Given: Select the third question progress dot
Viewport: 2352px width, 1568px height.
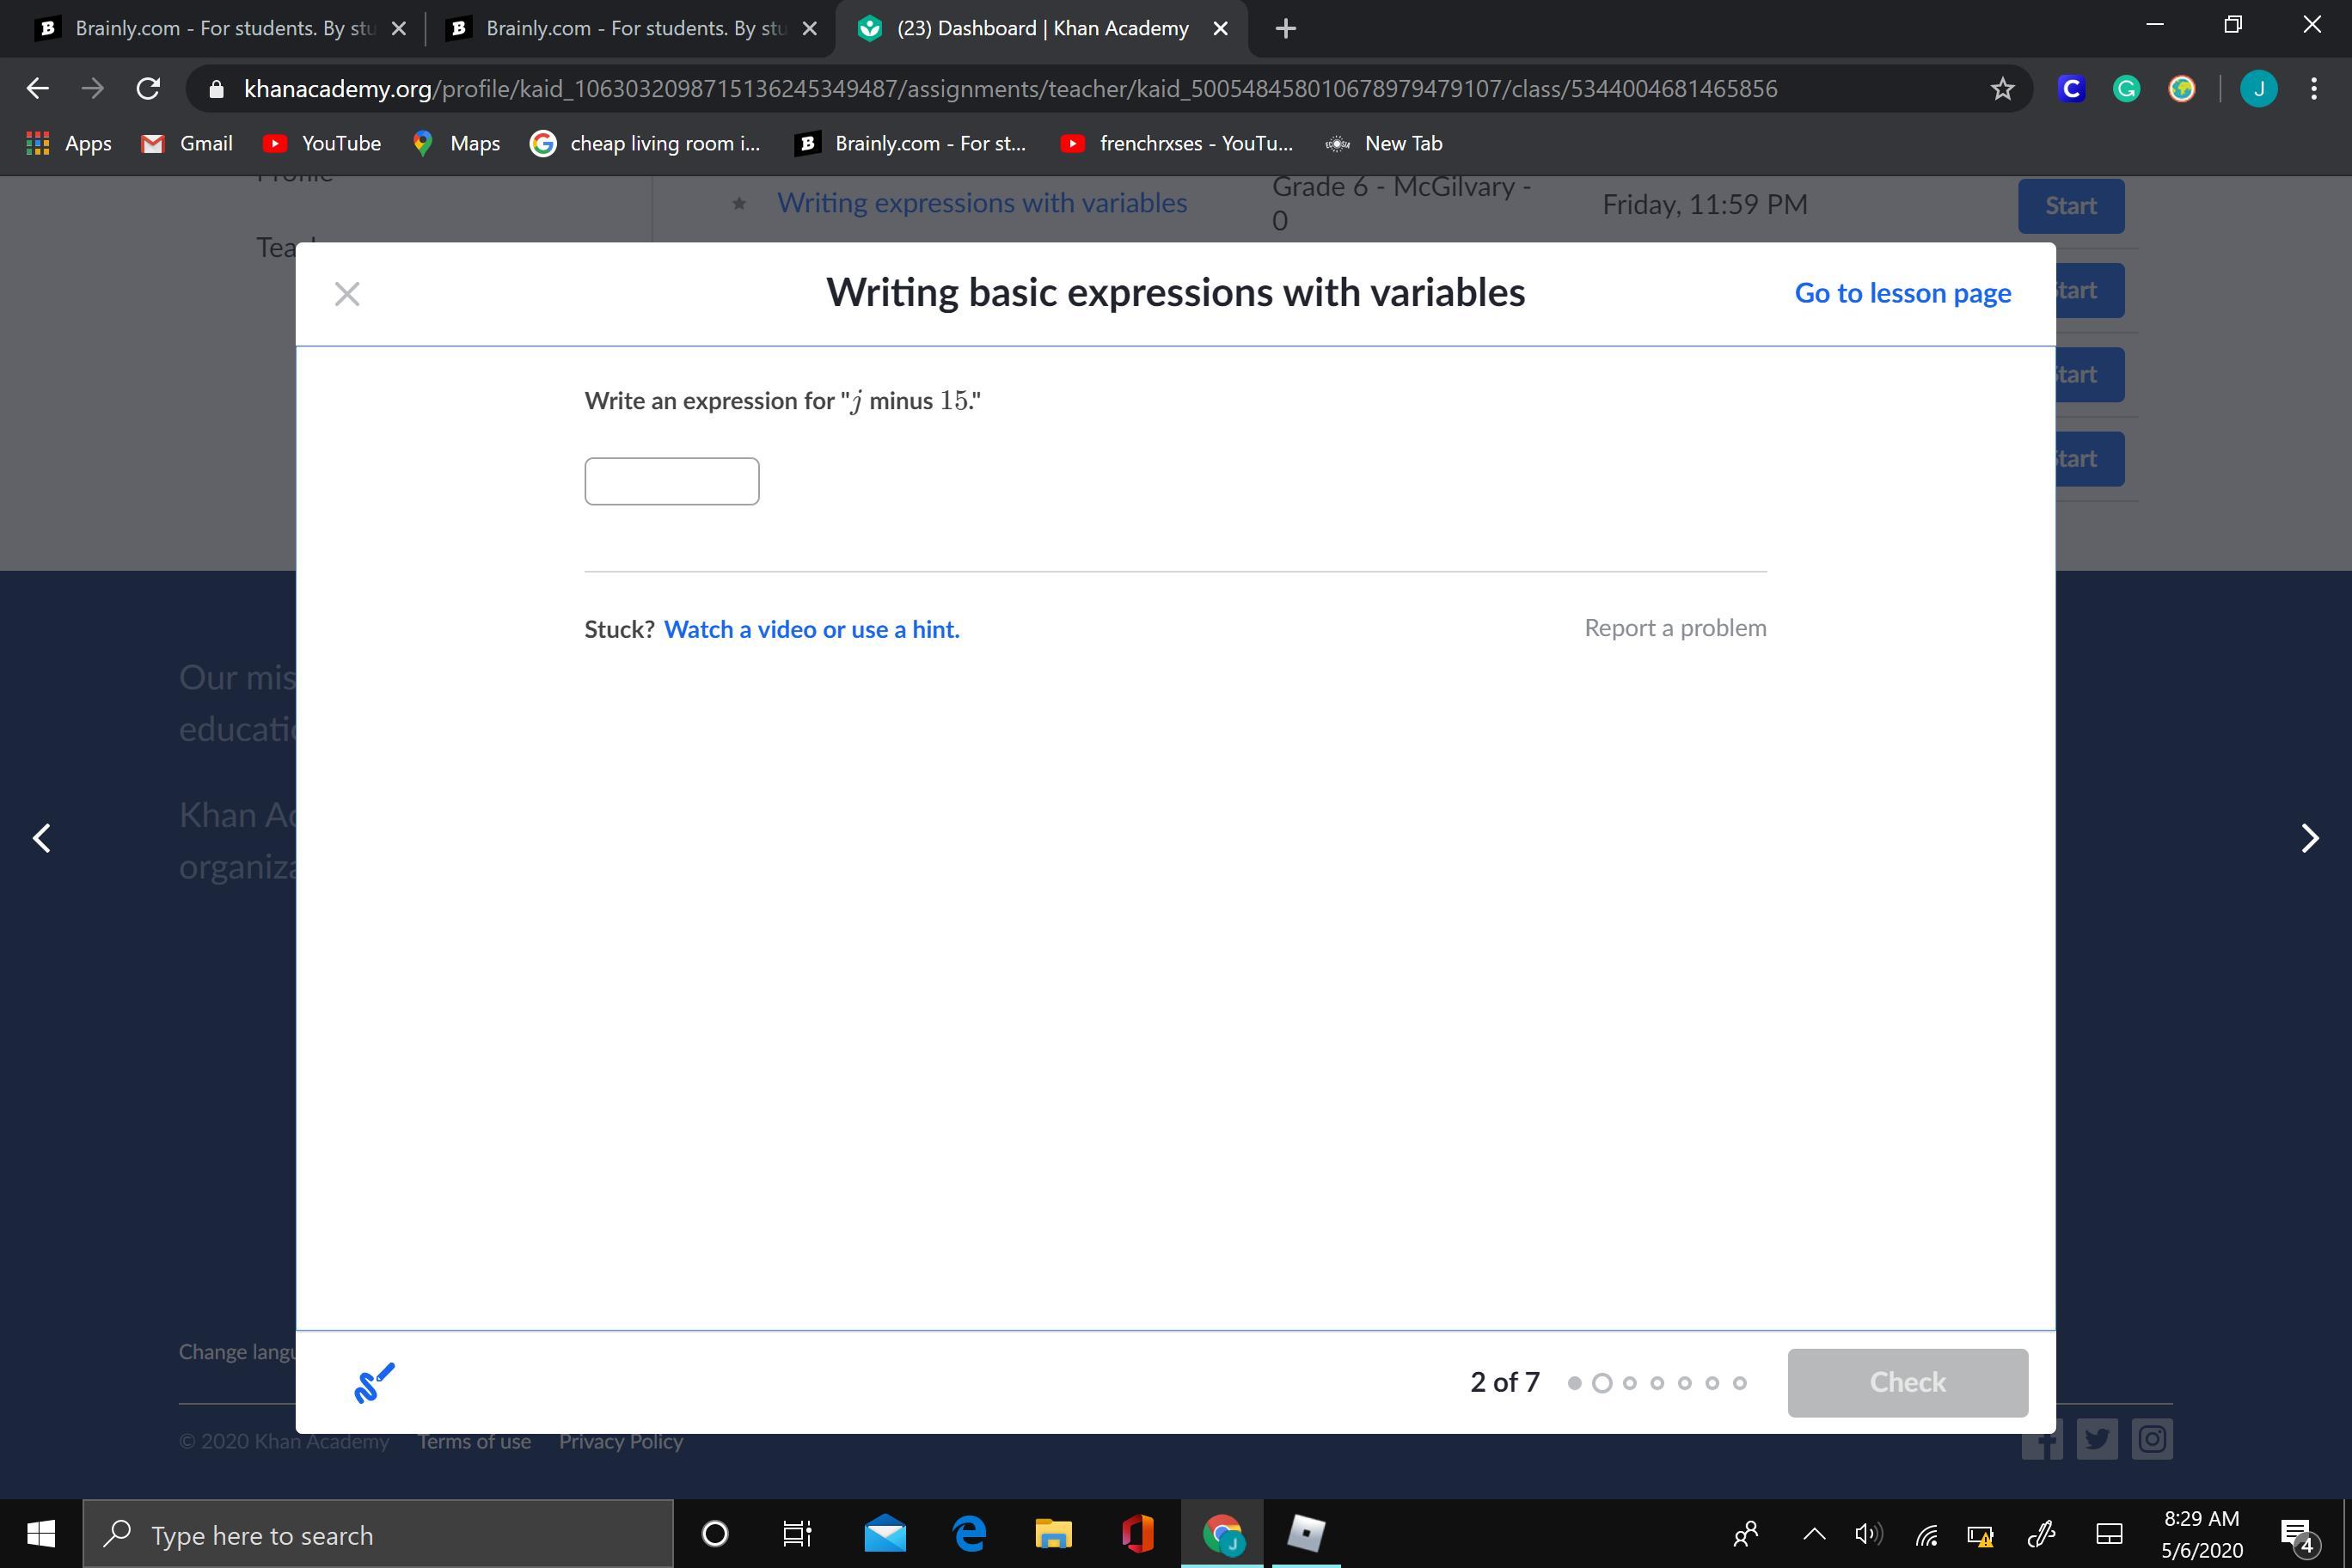Looking at the screenshot, I should (x=1629, y=1383).
